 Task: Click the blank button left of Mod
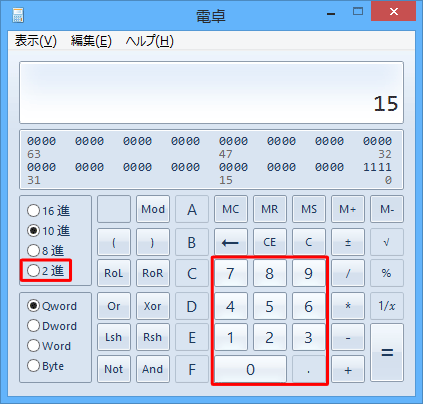[114, 209]
